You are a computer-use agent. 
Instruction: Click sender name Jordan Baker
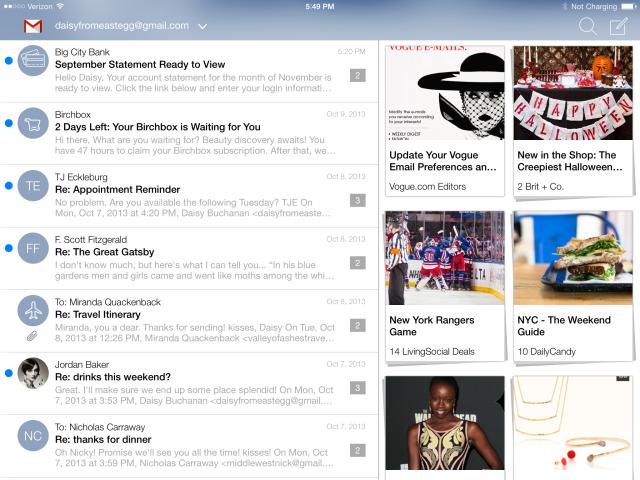pyautogui.click(x=82, y=364)
